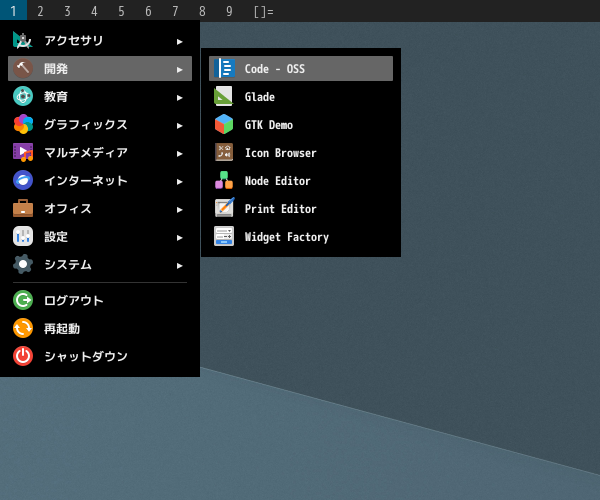Click the green ログアウト icon
600x500 pixels.
point(23,300)
